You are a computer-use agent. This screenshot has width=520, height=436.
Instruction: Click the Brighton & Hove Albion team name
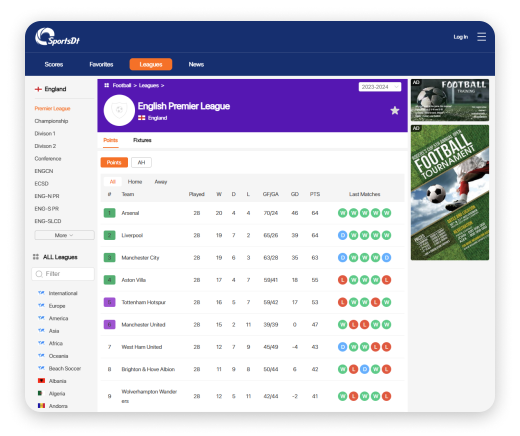(x=148, y=369)
